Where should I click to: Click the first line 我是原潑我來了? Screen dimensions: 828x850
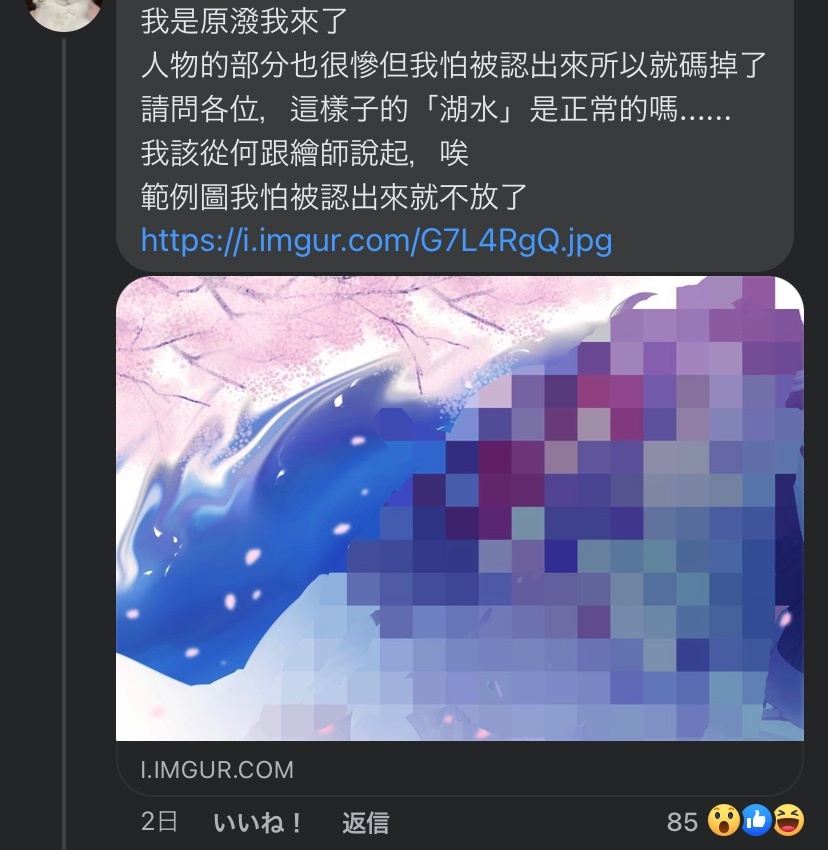pos(245,22)
